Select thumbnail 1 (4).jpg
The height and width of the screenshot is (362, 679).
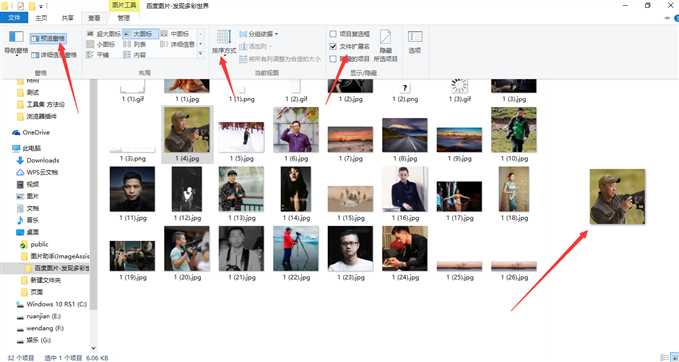pyautogui.click(x=187, y=134)
